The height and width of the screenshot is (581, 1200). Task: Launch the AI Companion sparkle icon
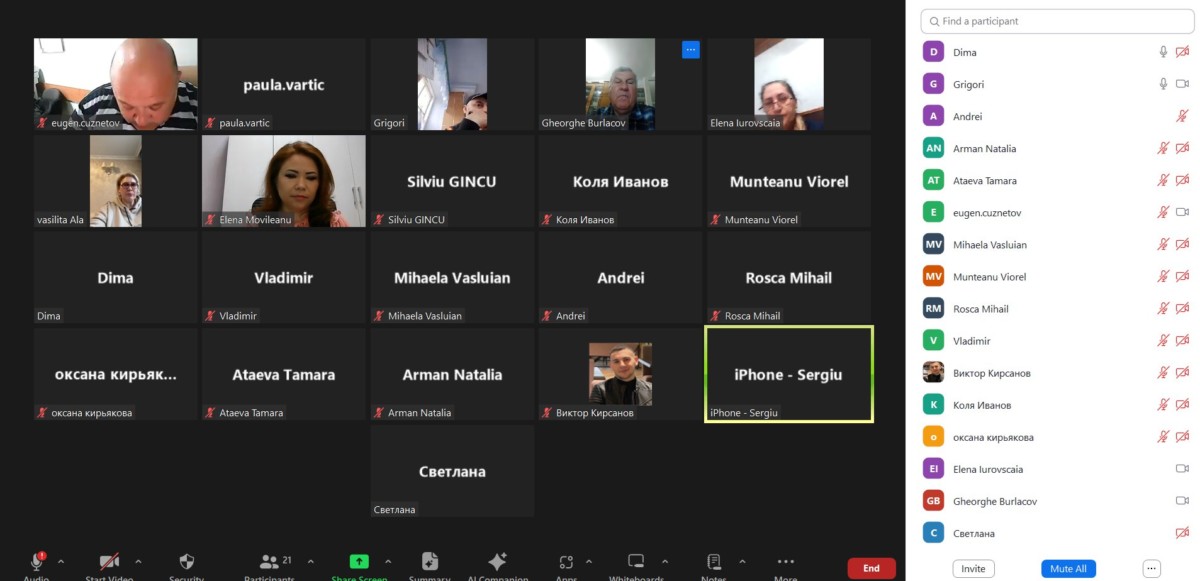[x=497, y=561]
